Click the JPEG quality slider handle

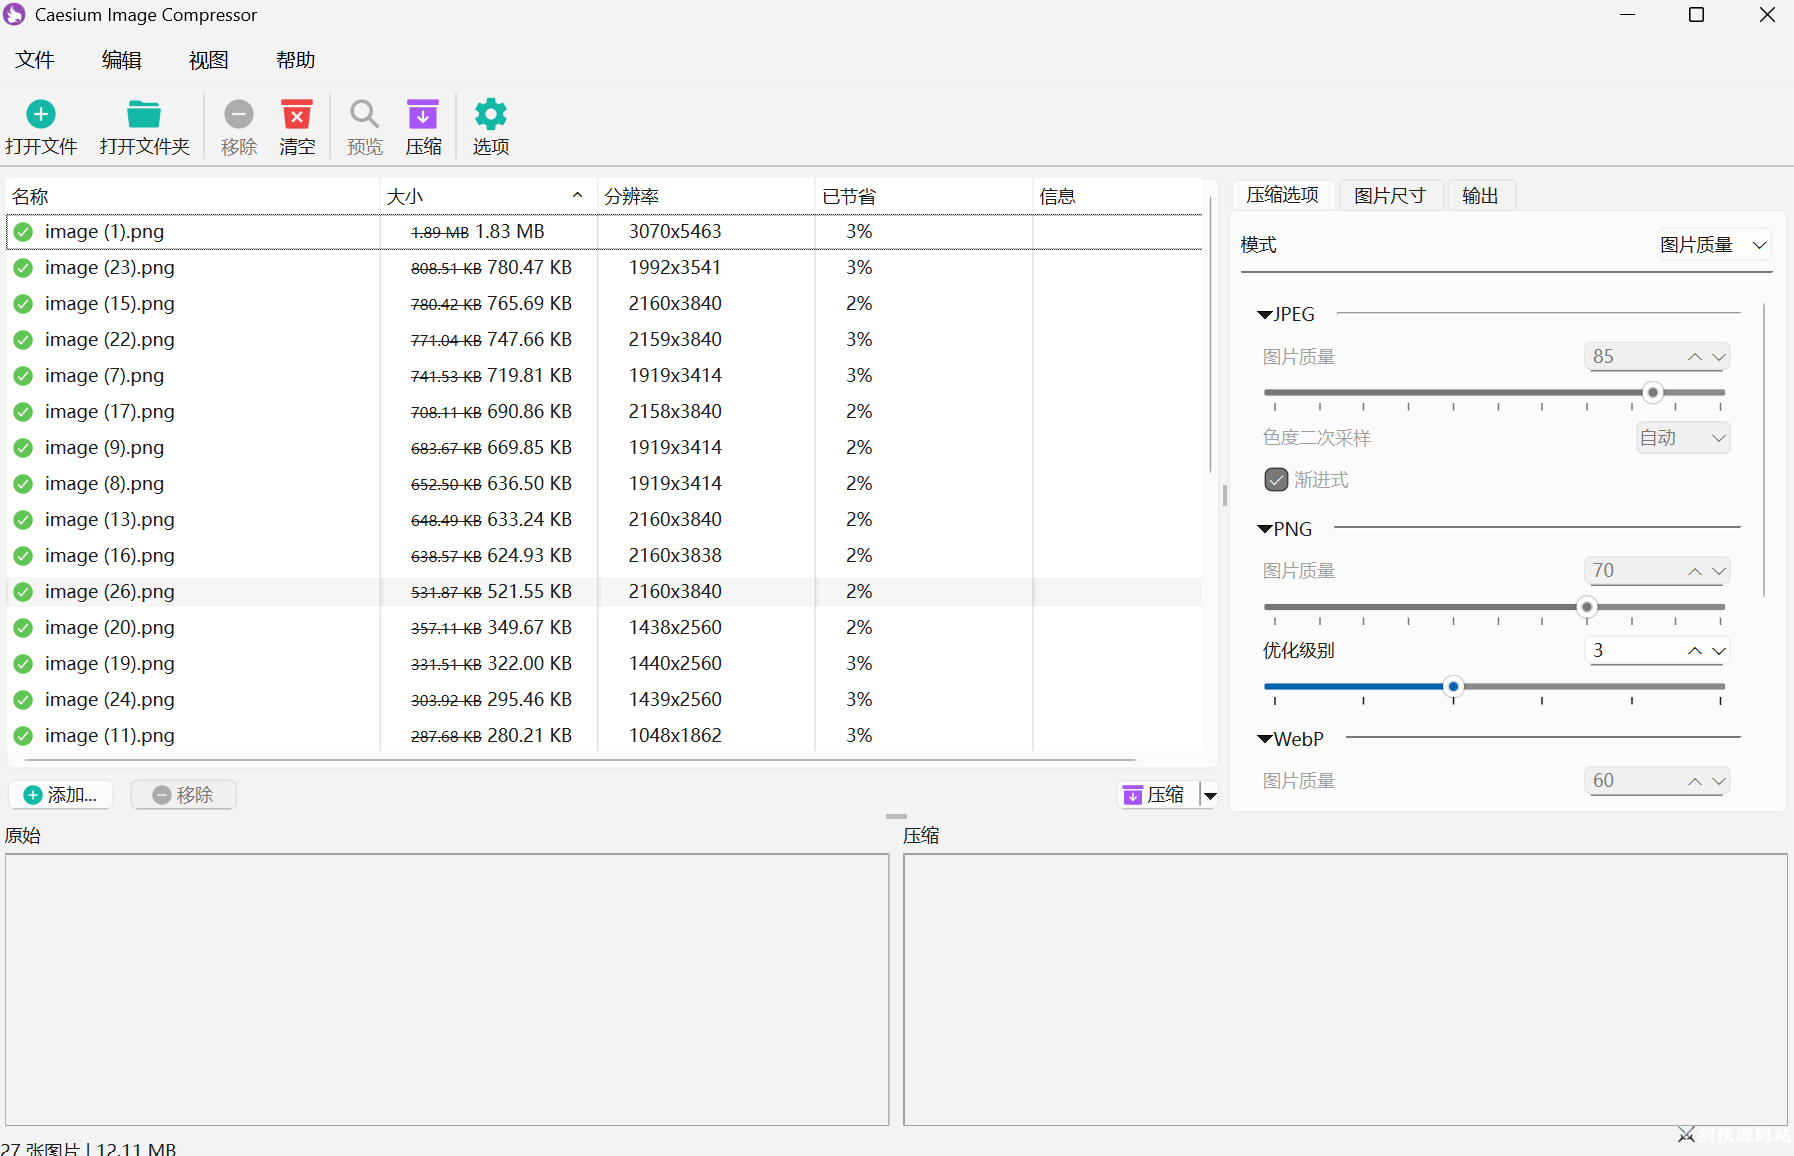tap(1653, 393)
